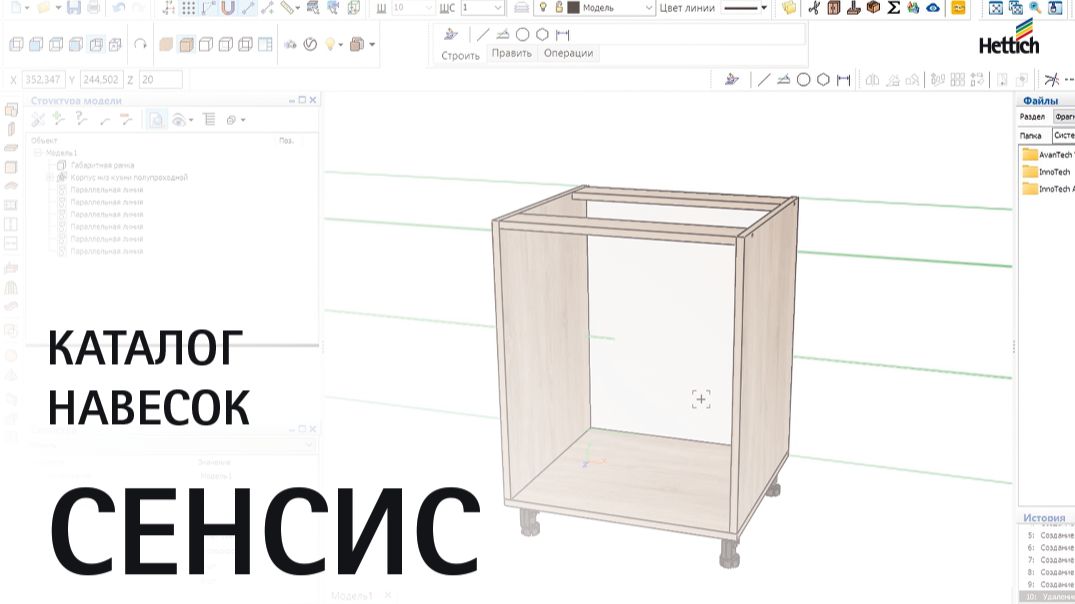Switch to the Строить tab
Image resolution: width=1075 pixels, height=604 pixels.
click(x=460, y=56)
